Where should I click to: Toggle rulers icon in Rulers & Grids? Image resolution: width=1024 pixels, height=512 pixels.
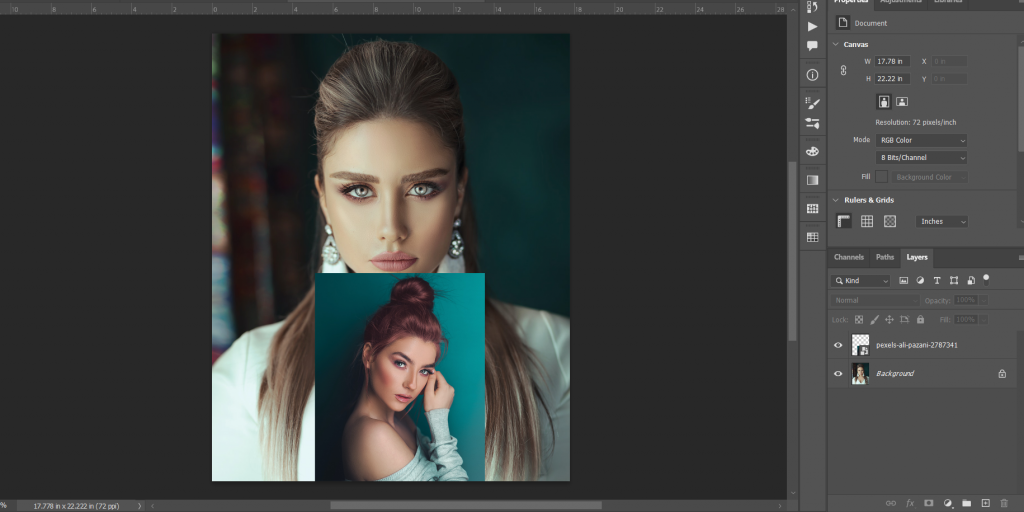pyautogui.click(x=844, y=221)
